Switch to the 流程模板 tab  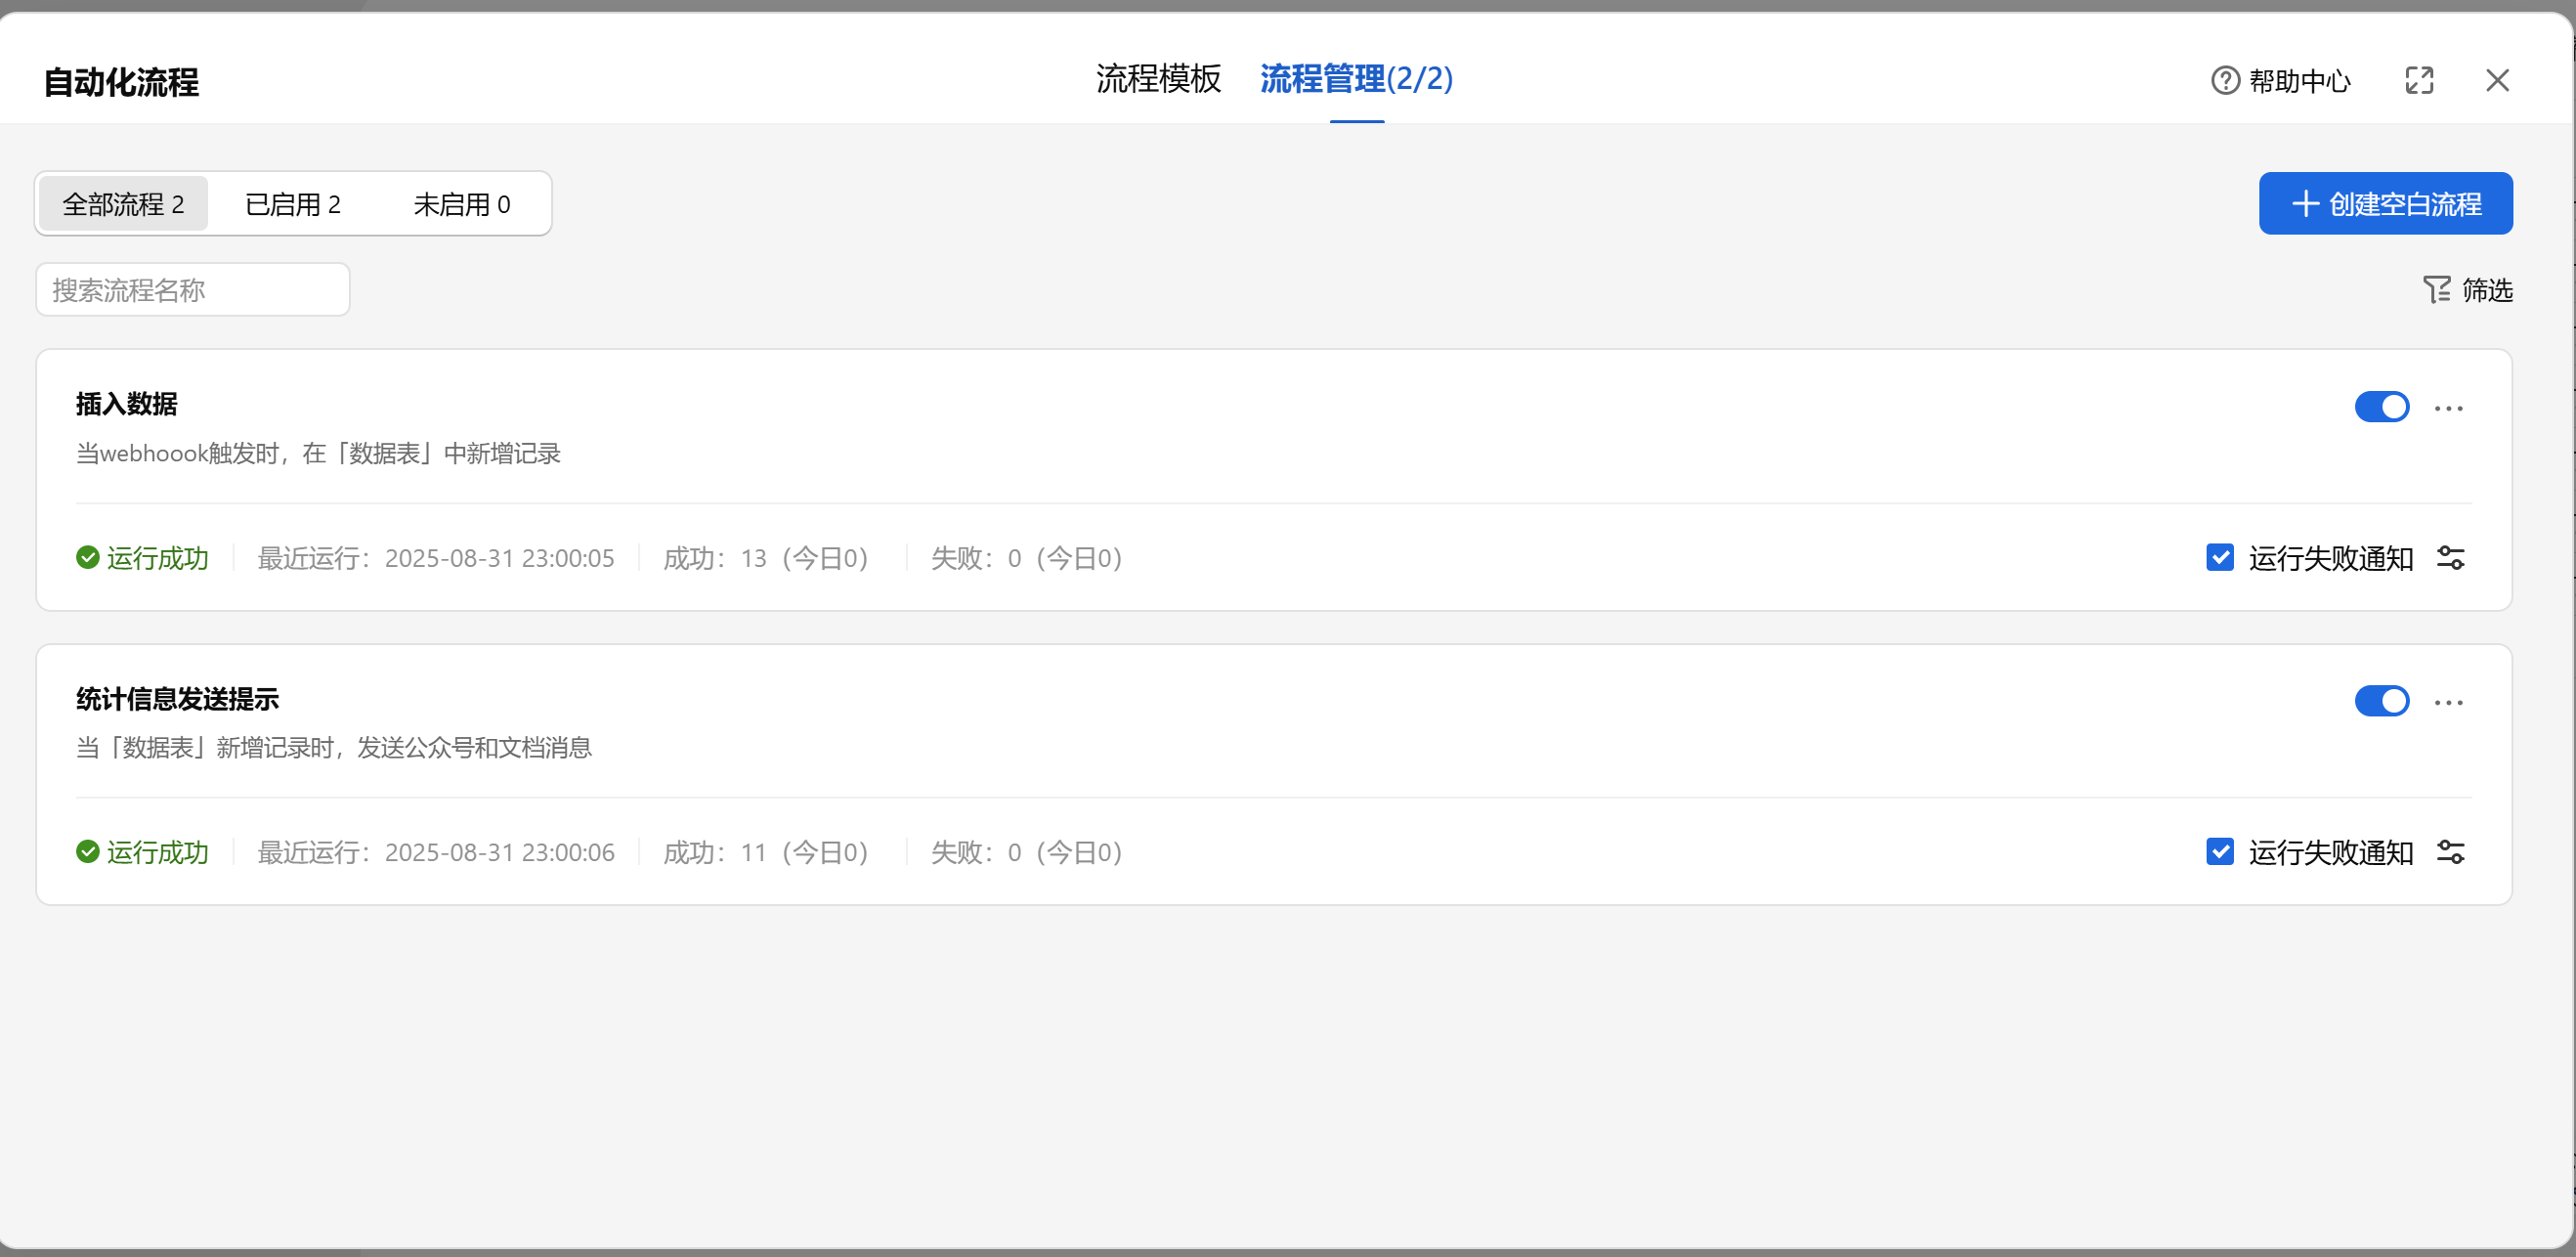pos(1158,78)
